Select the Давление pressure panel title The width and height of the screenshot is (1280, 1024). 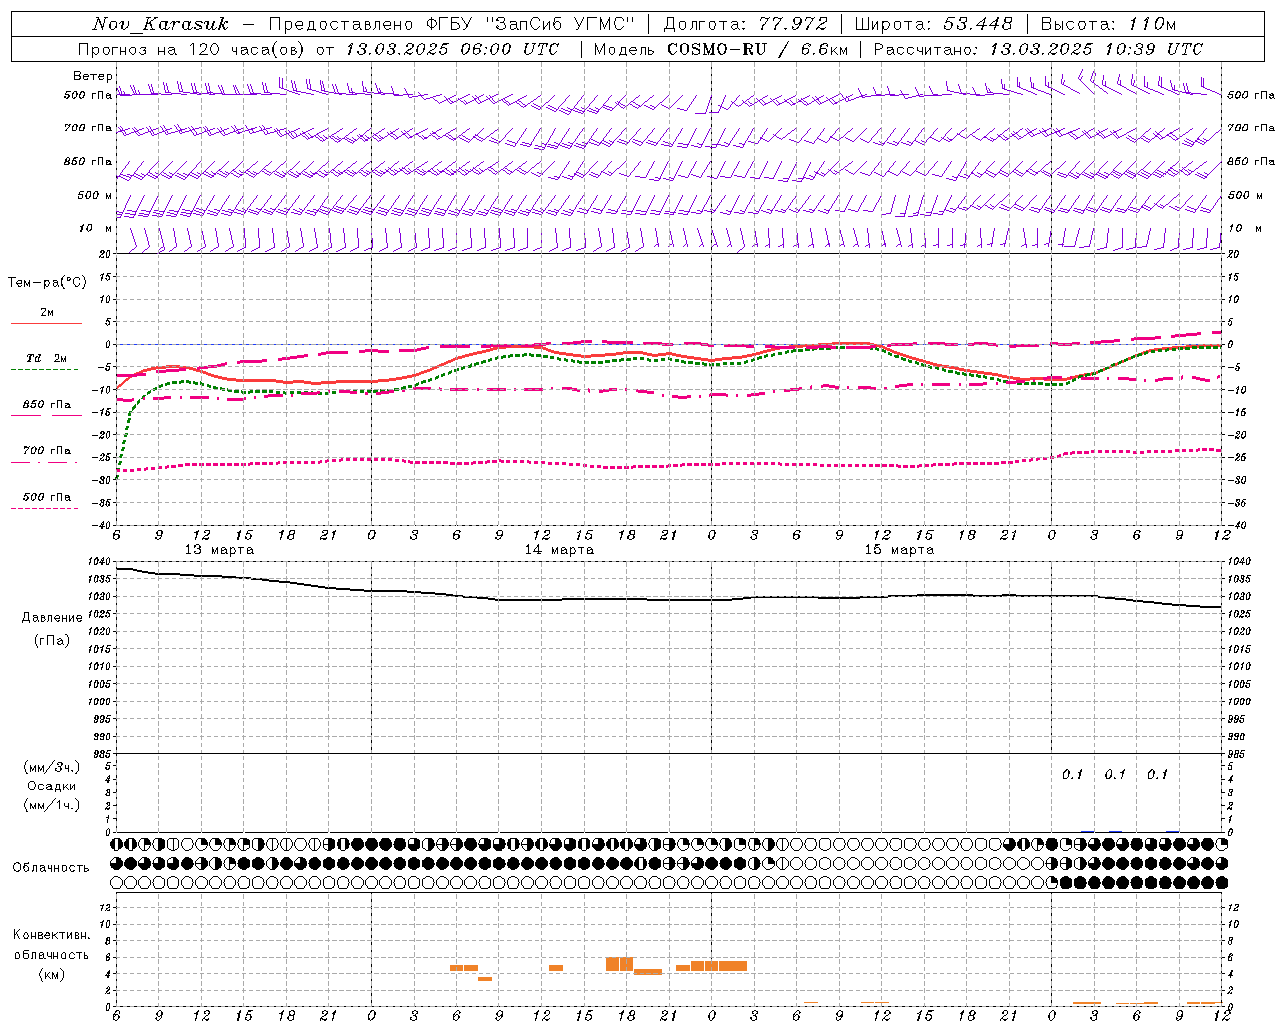click(52, 618)
